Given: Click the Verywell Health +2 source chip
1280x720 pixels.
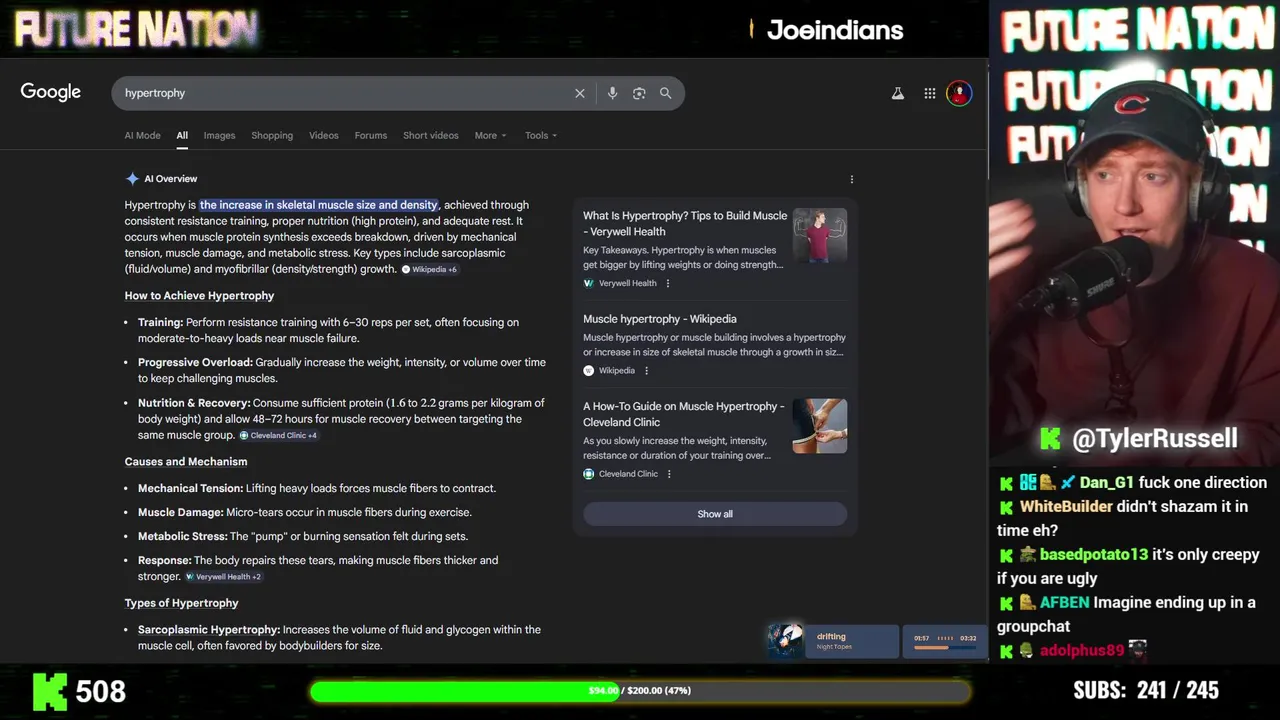Looking at the screenshot, I should pyautogui.click(x=223, y=577).
